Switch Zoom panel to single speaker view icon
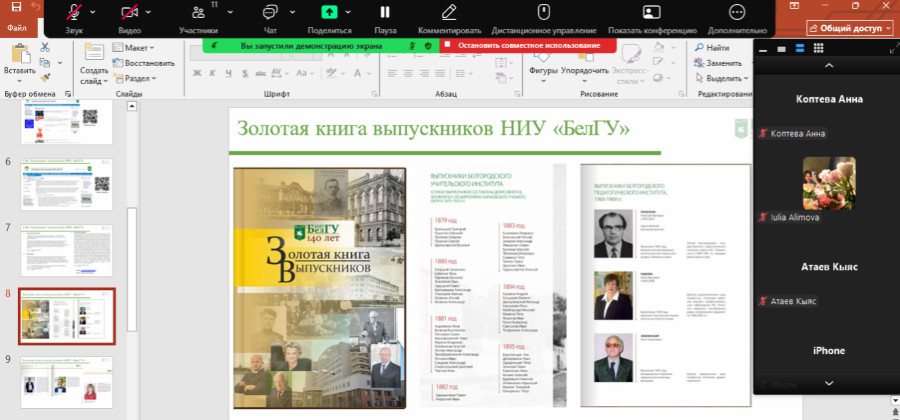 point(781,49)
